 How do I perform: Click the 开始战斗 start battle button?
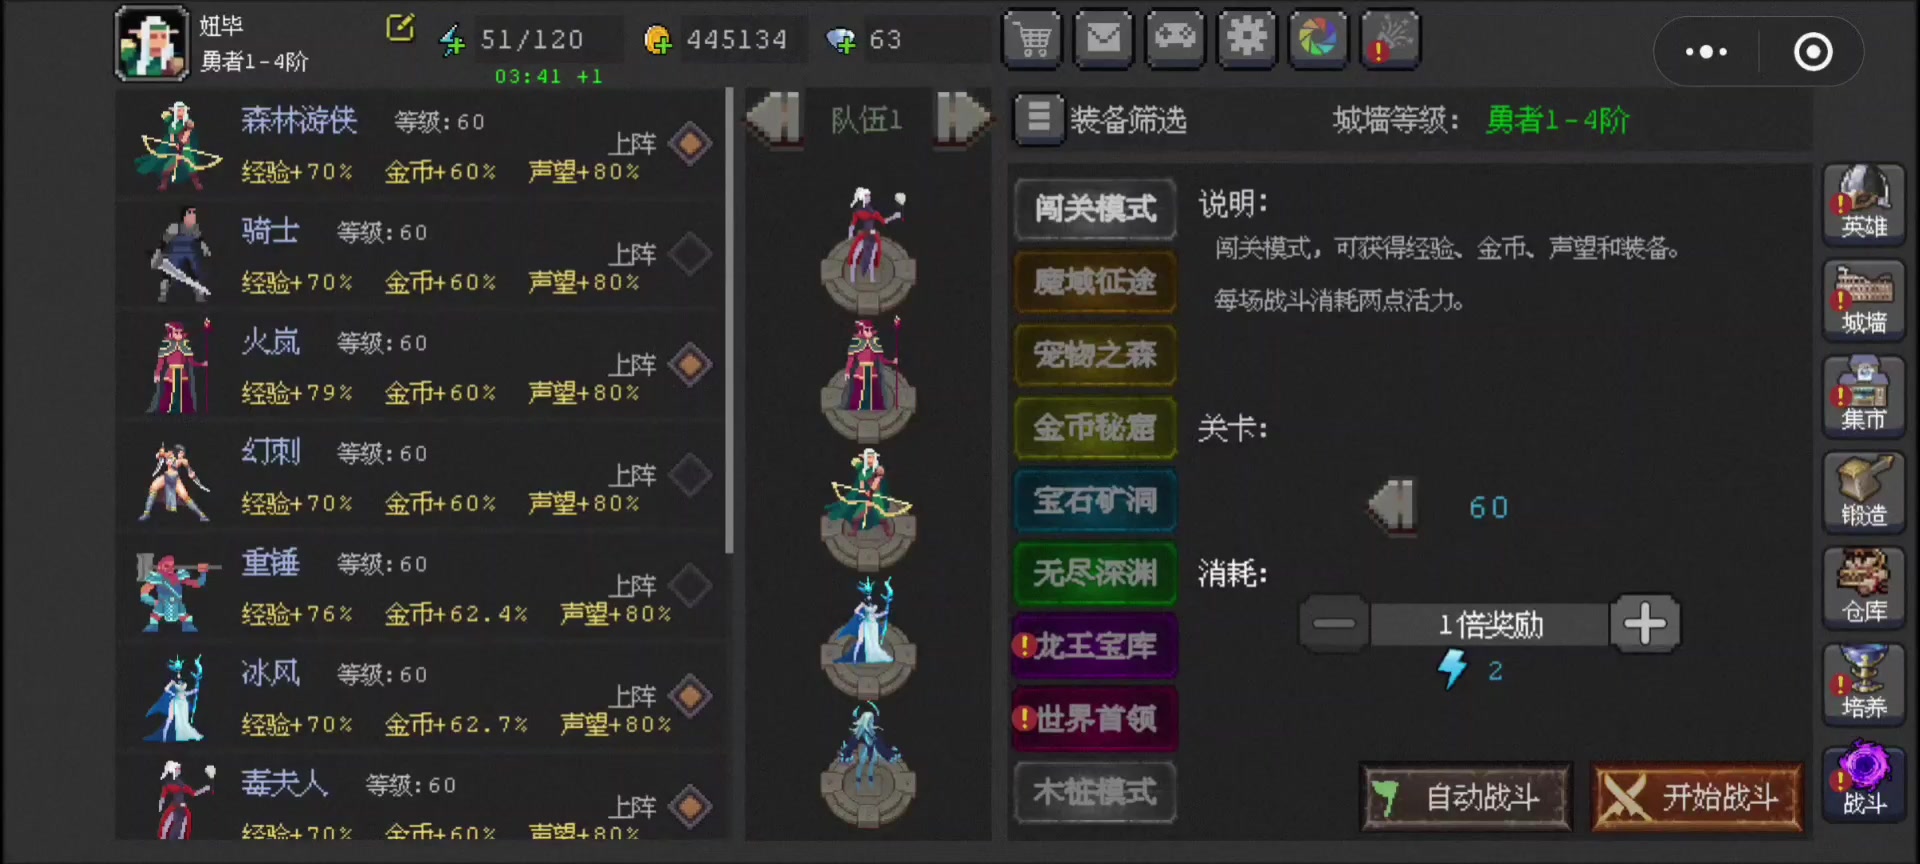(x=1697, y=797)
